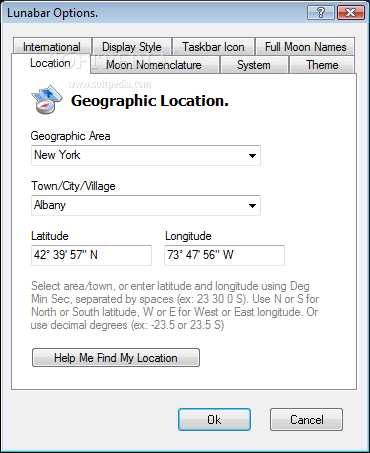Close the Lunabar Options dialog
The width and height of the screenshot is (370, 453).
coord(351,13)
